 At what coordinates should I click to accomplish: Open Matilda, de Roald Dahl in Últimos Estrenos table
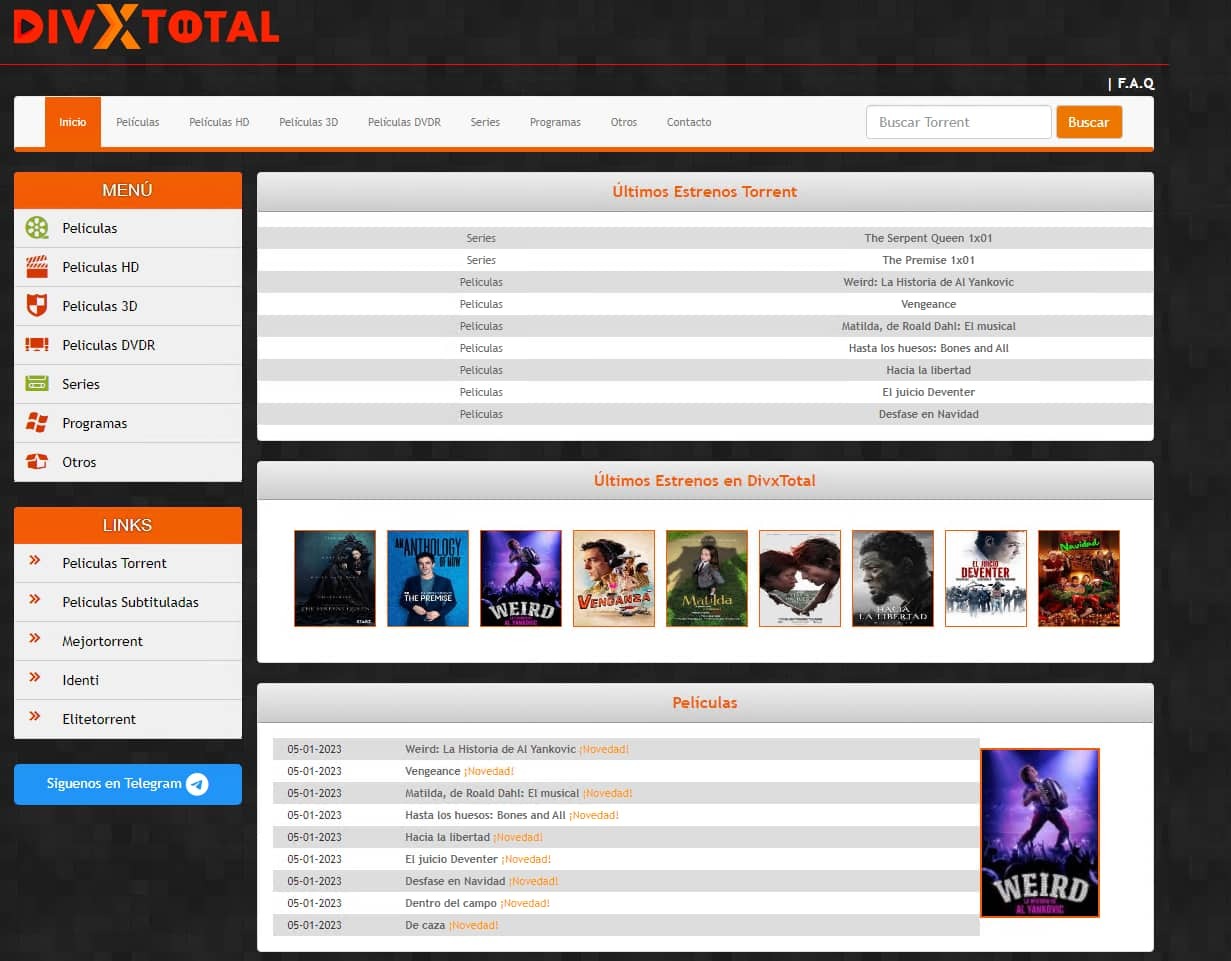(x=928, y=326)
